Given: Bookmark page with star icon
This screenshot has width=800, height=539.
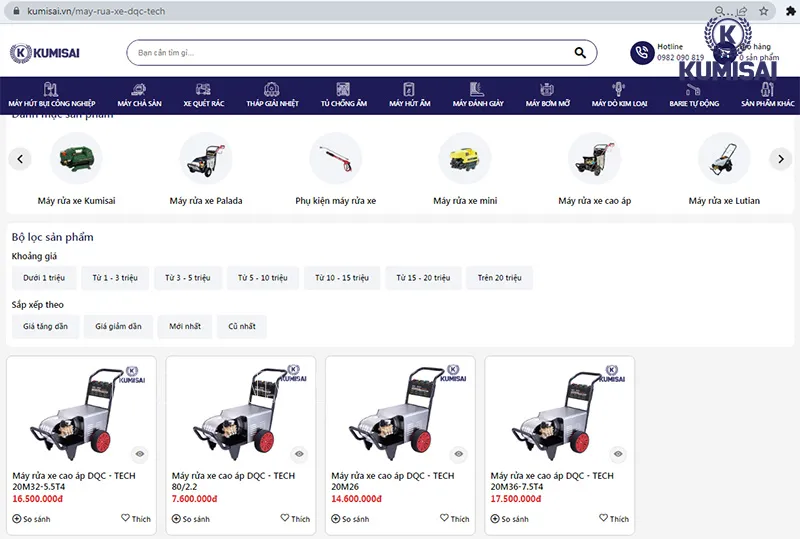Looking at the screenshot, I should tap(763, 11).
